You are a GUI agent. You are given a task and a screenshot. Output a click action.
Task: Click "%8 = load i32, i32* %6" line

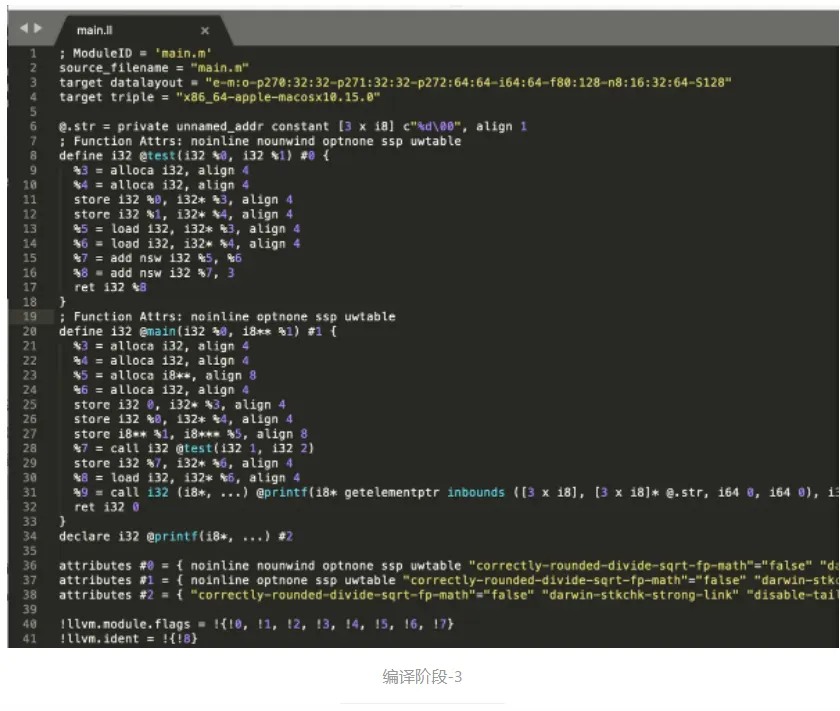click(187, 477)
